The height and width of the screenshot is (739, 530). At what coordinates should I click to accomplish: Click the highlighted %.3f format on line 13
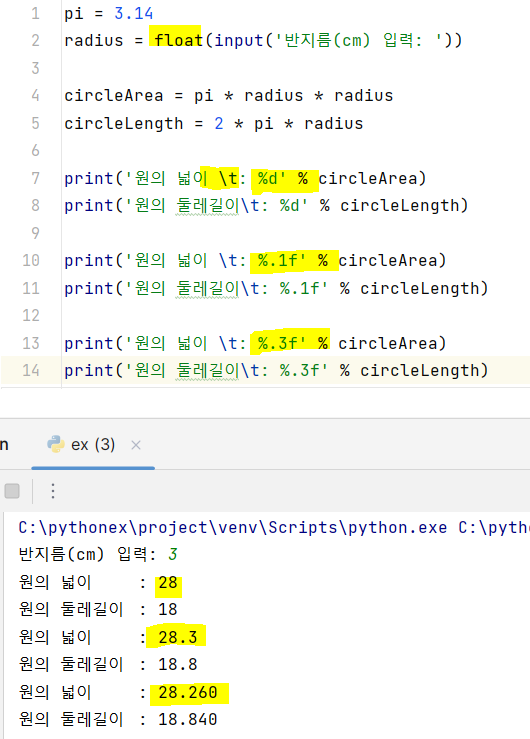click(281, 343)
